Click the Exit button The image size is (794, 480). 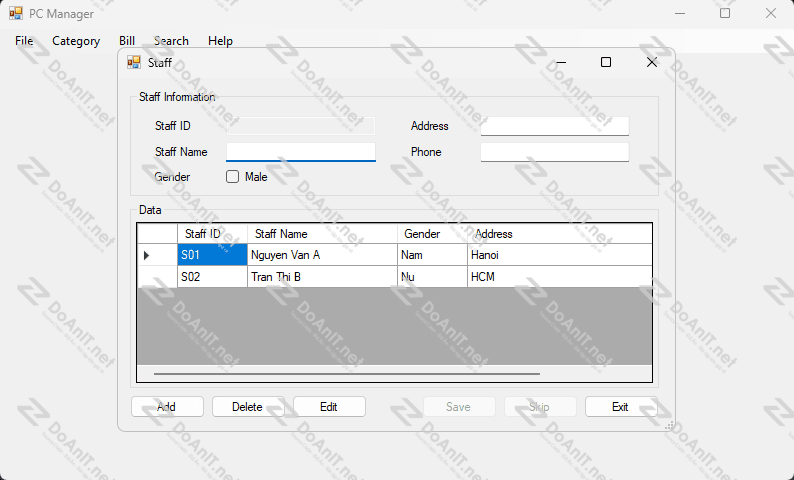620,407
